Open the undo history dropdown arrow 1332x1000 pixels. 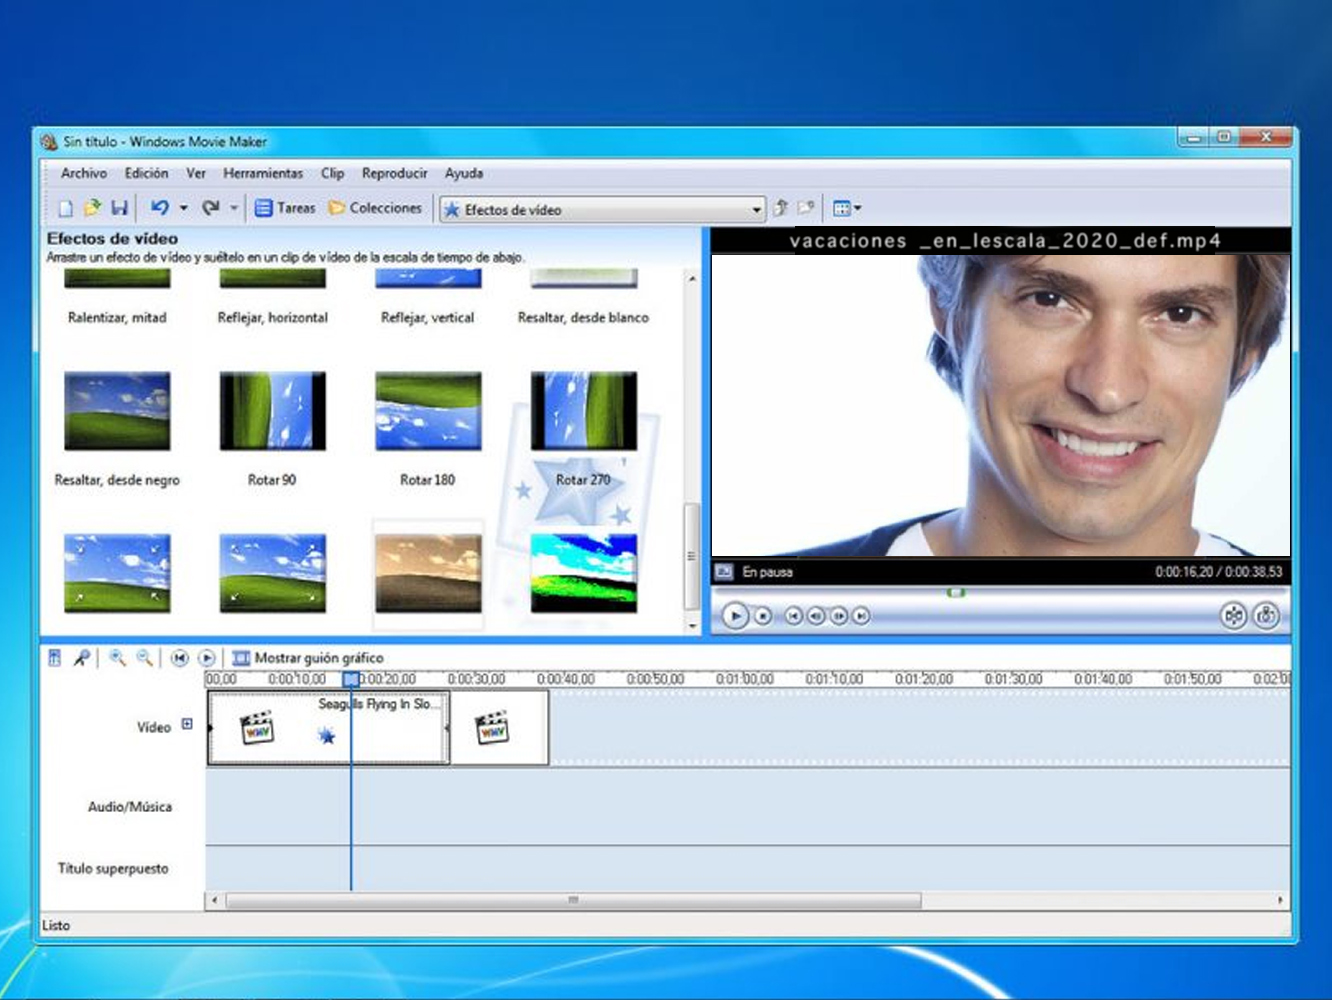click(183, 208)
